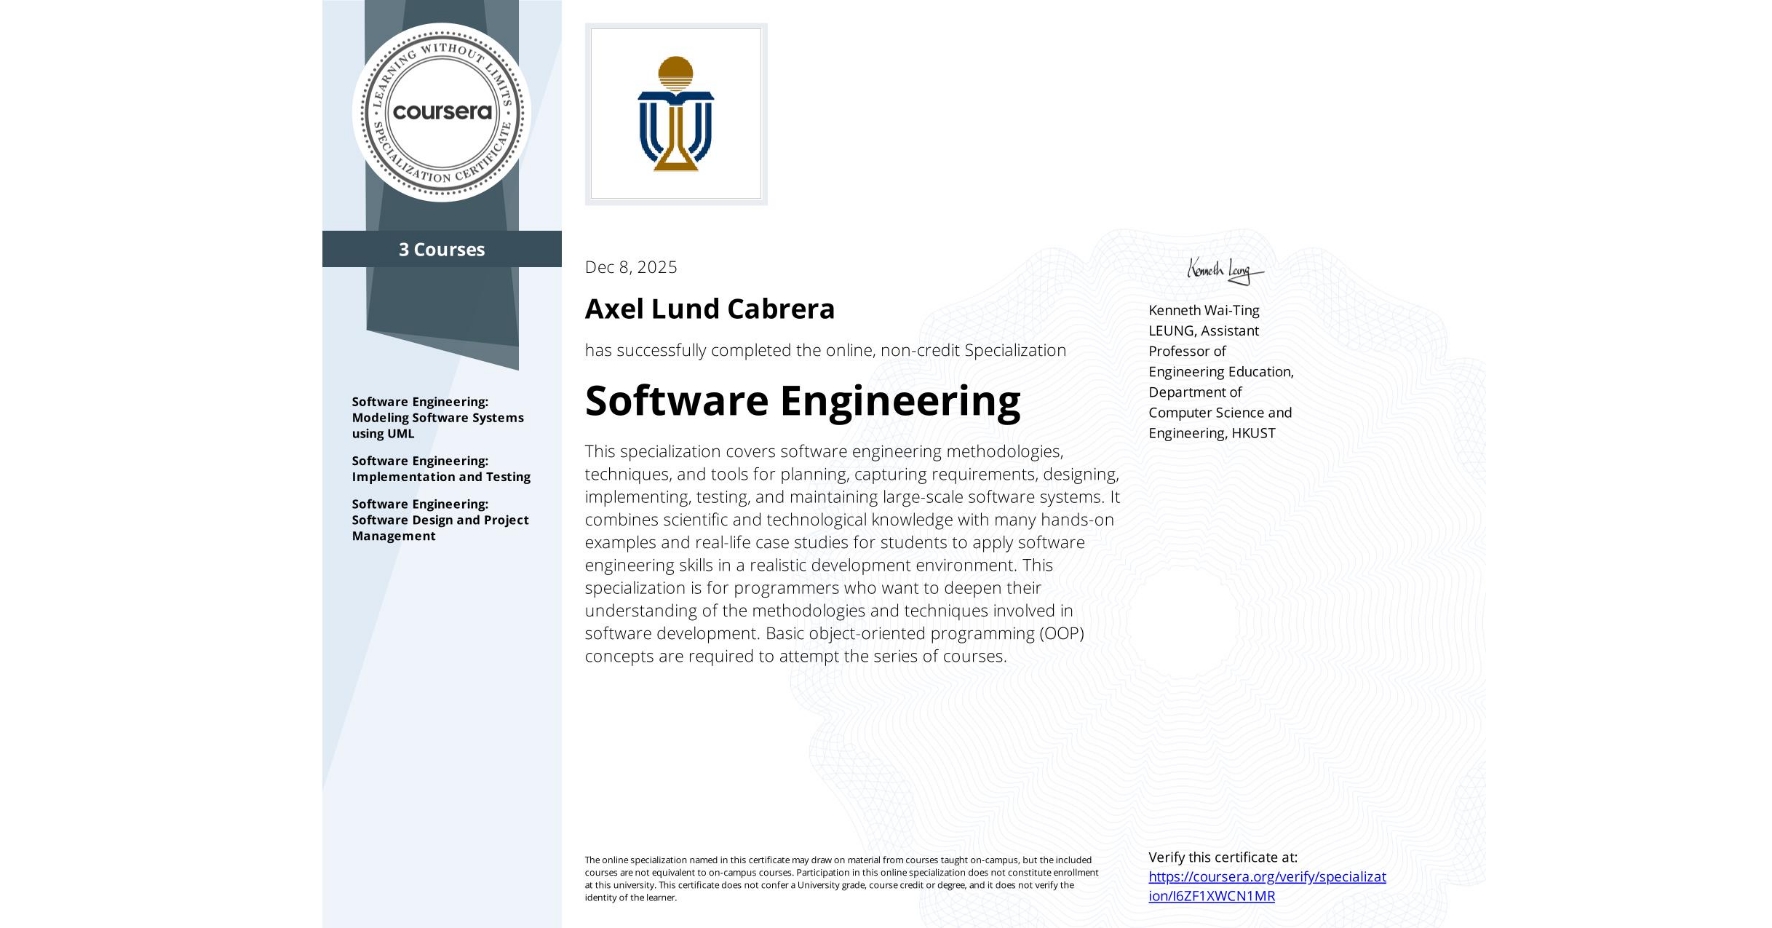Select the recipient name 'Axel Lund Cabrera'

click(711, 309)
